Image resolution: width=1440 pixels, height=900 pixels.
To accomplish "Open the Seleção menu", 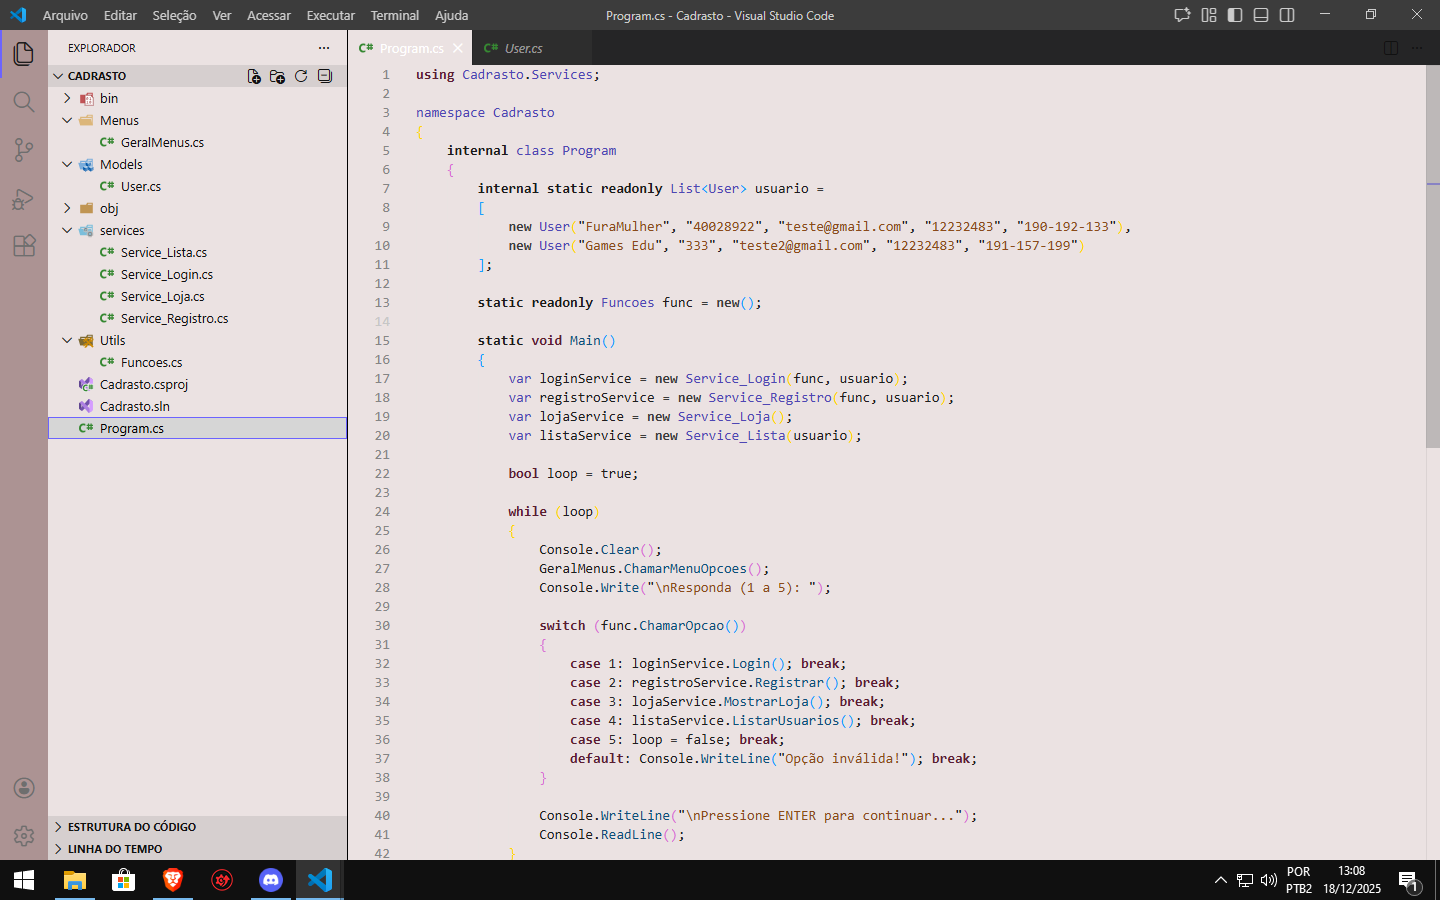I will [174, 15].
